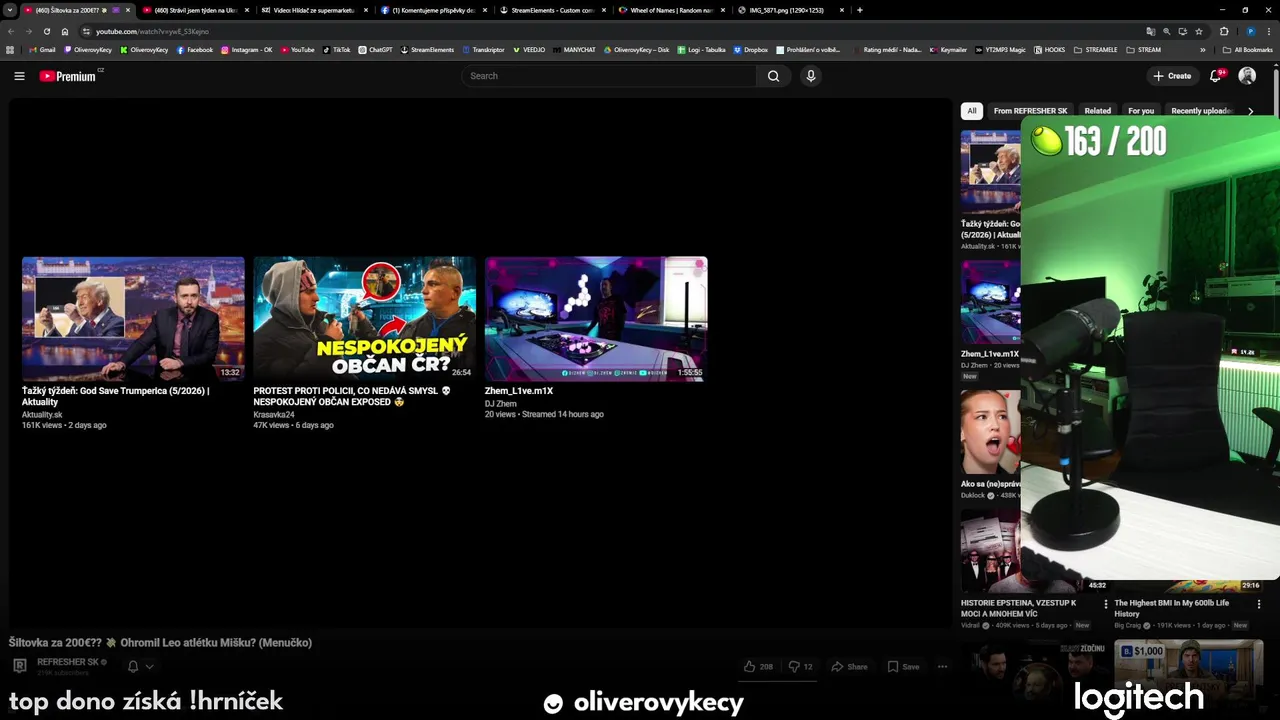
Task: Play Zhem_L1ve.m1X endscreen thumbnail
Action: point(596,319)
